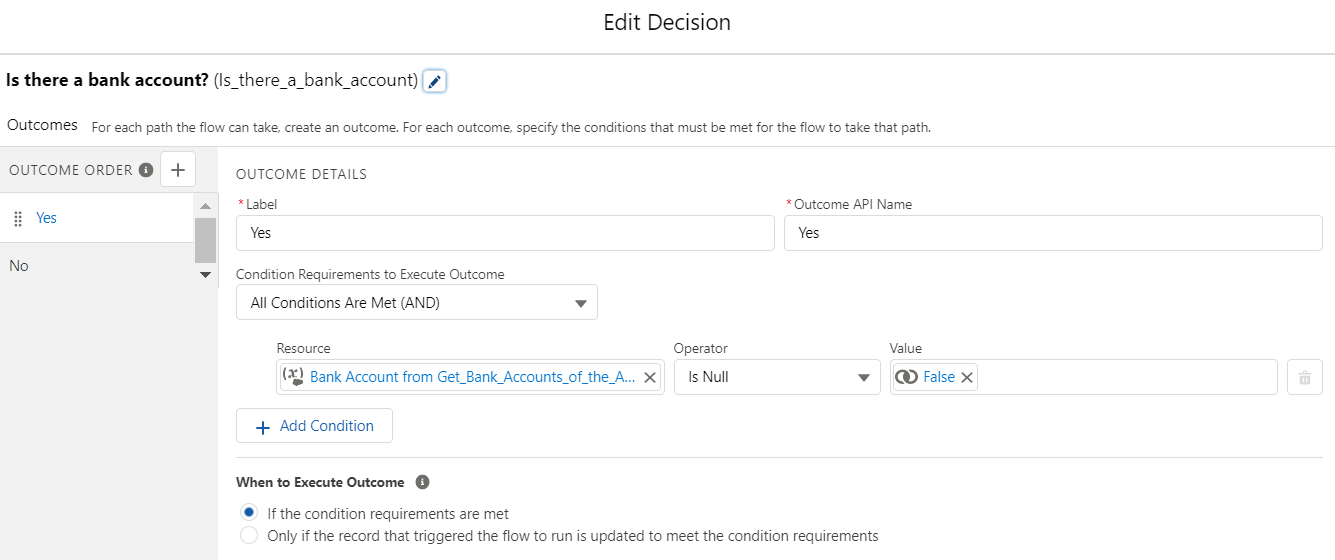Image resolution: width=1335 pixels, height=560 pixels.
Task: Click the Add Condition button
Action: 314,426
